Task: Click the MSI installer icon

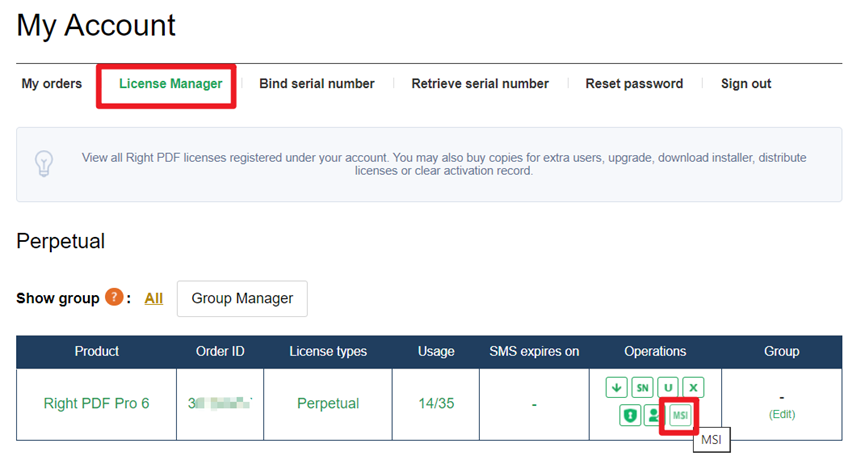Action: click(680, 415)
